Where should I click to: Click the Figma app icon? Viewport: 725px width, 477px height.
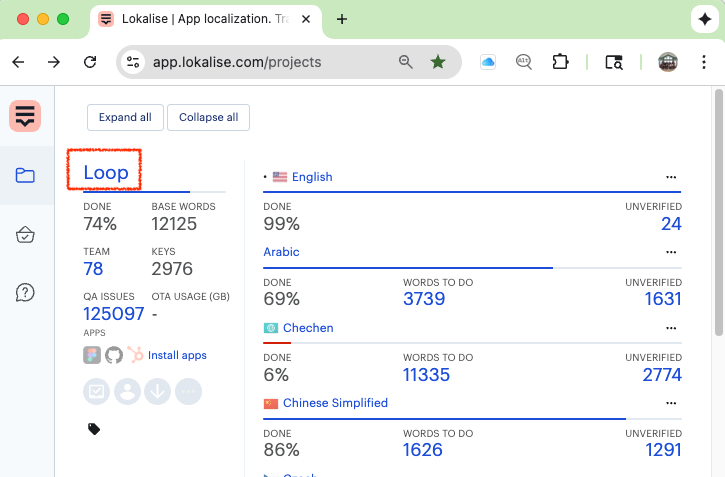pos(92,355)
